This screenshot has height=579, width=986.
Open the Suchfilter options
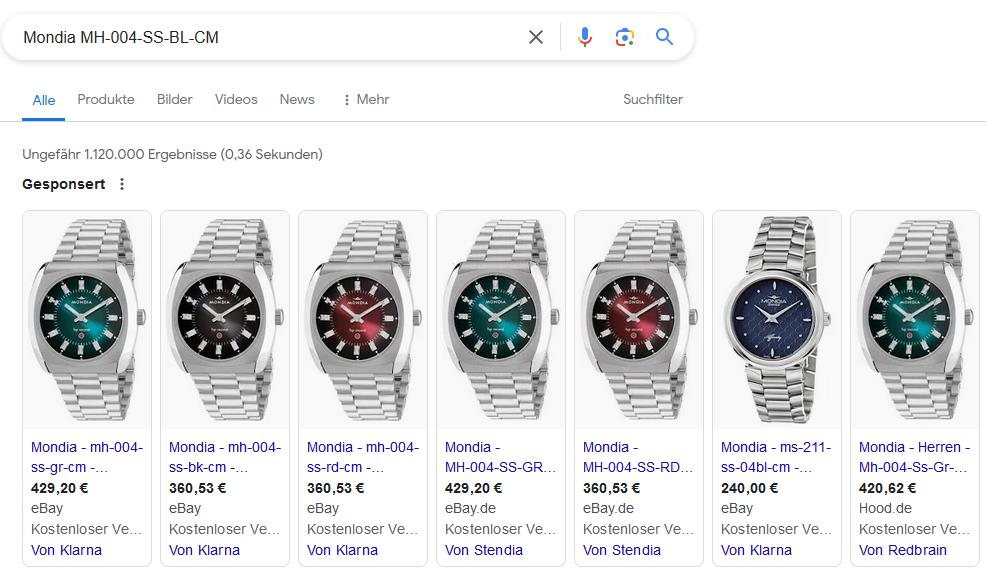pos(652,99)
